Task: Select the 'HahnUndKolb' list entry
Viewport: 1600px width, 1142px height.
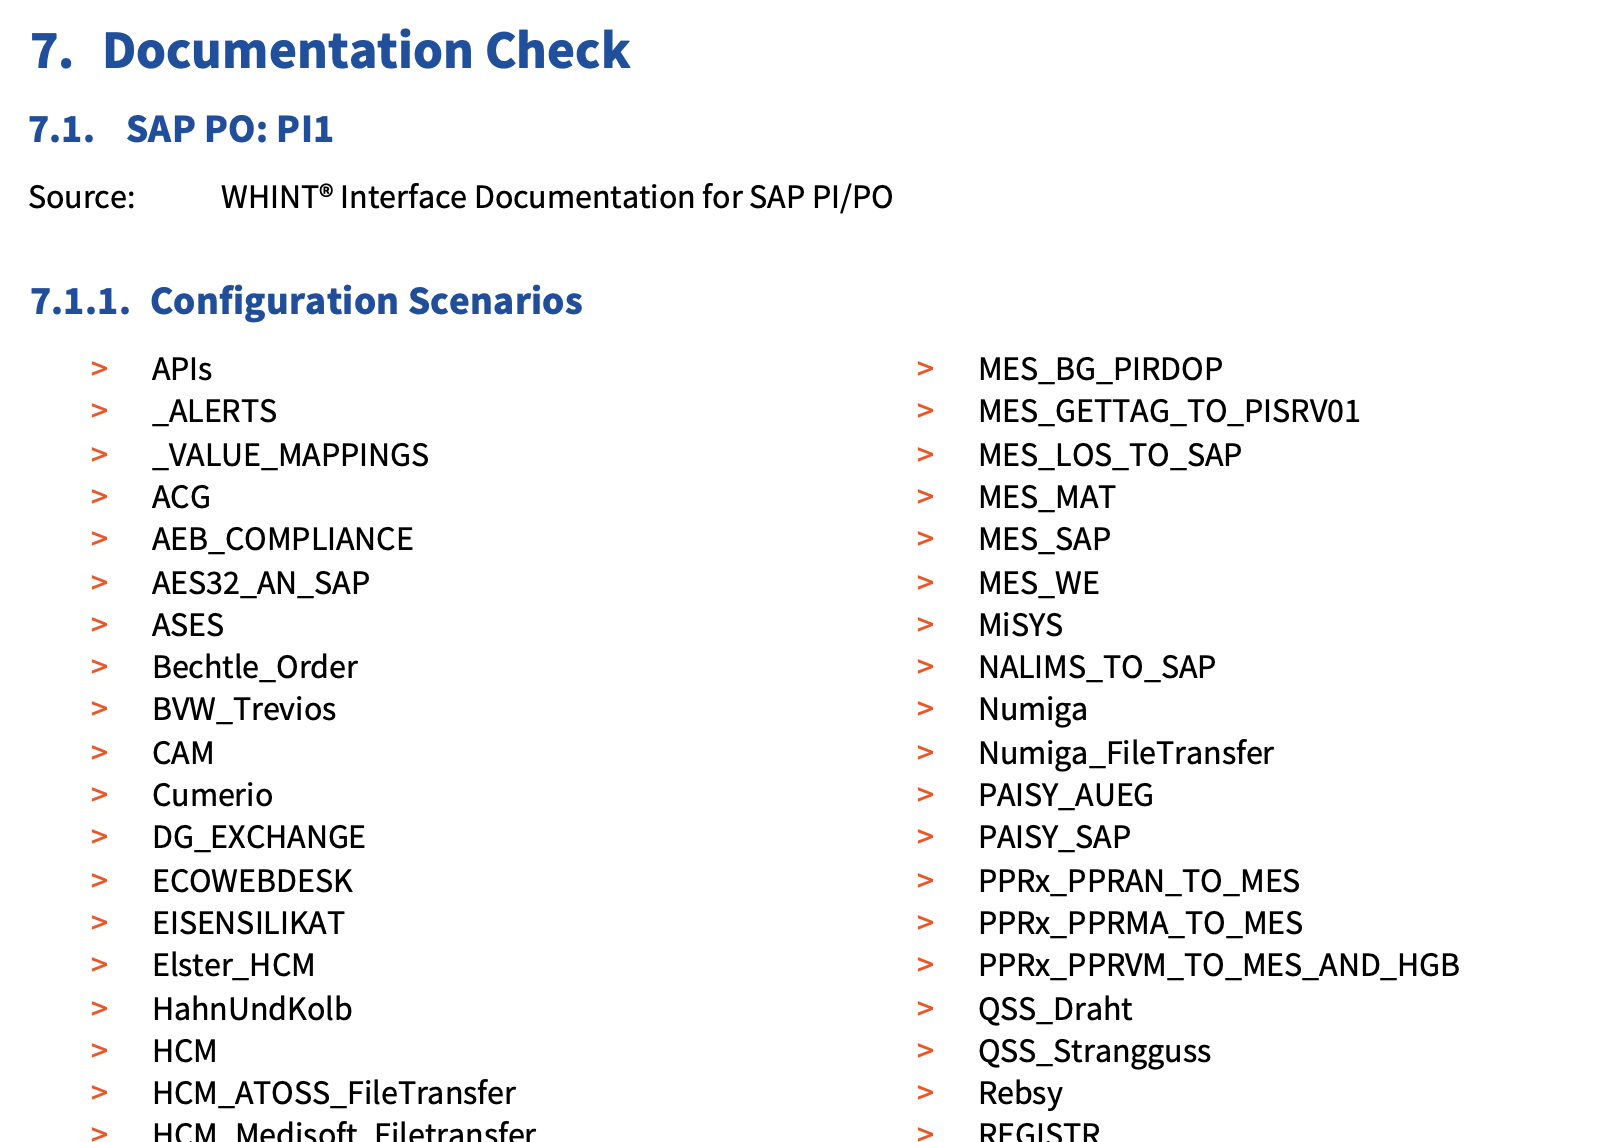Action: point(252,1009)
